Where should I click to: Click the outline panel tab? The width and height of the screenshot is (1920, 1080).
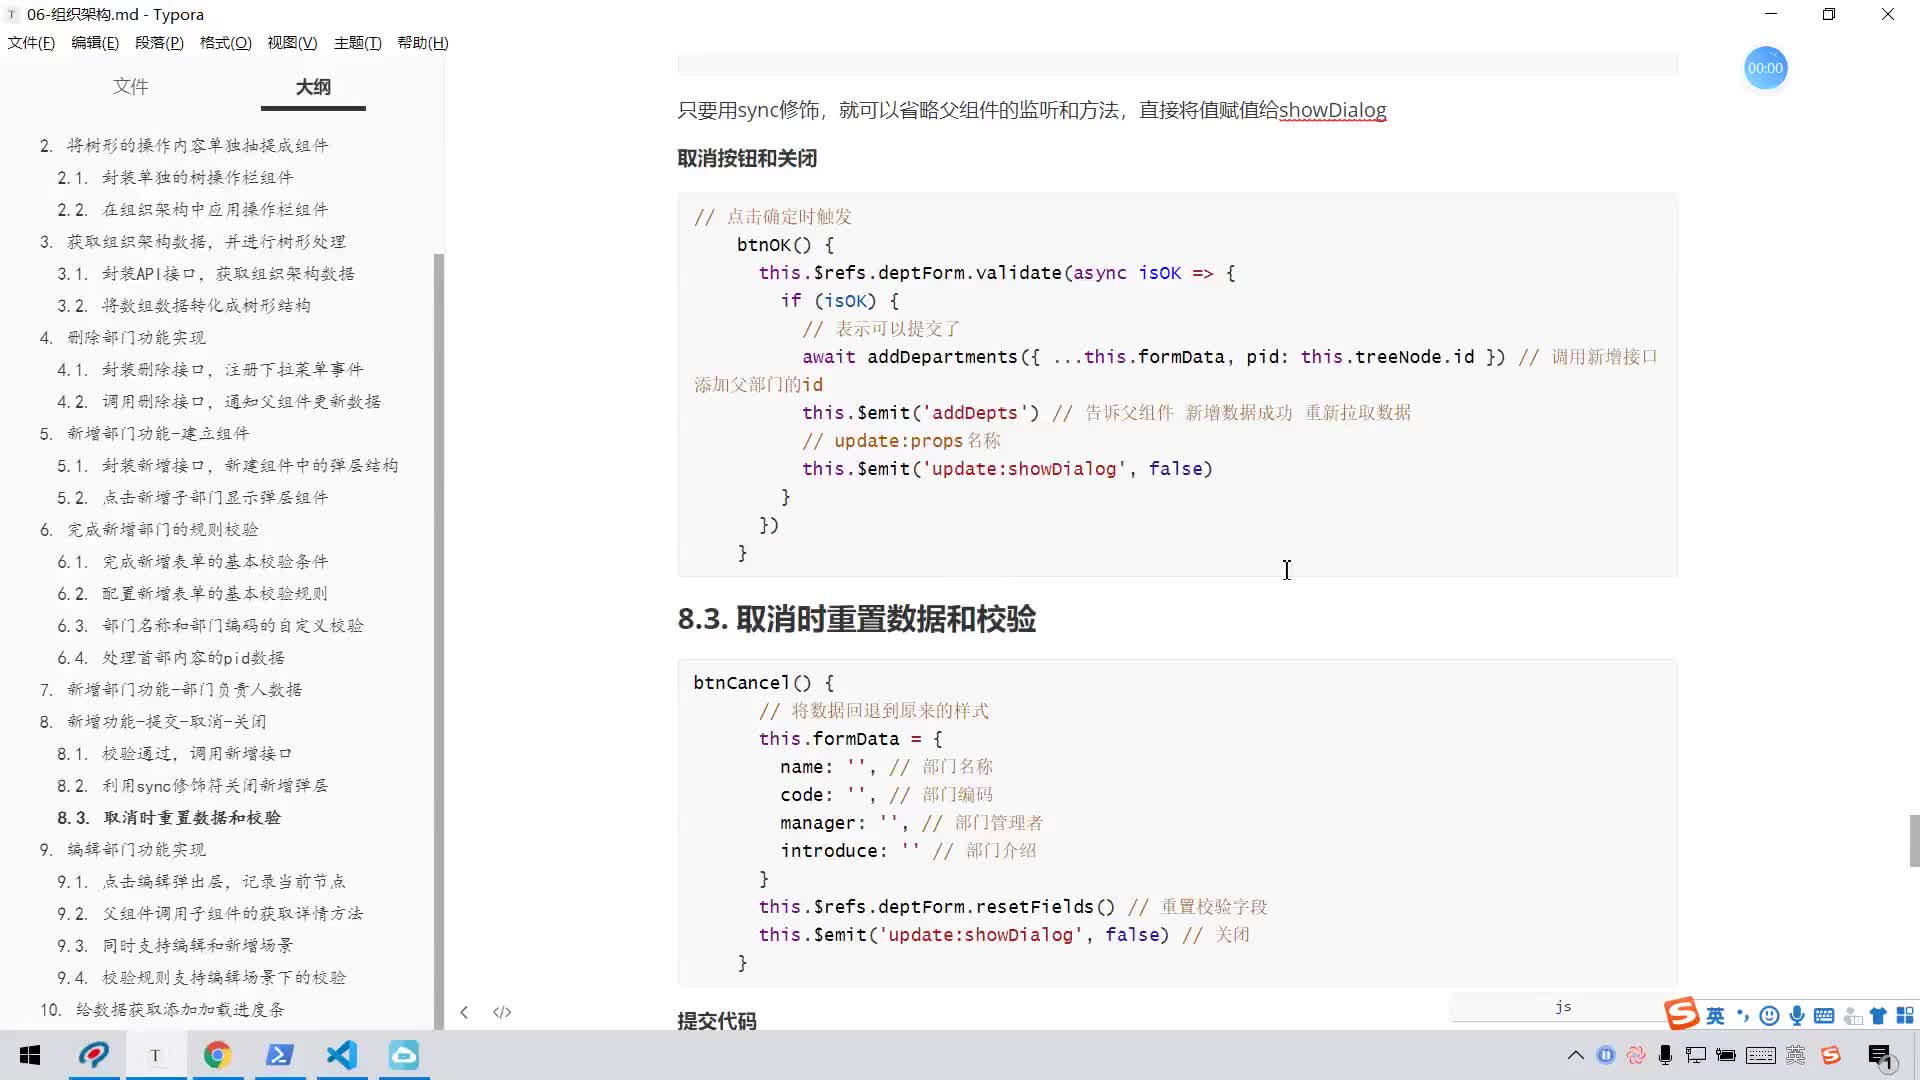point(313,86)
